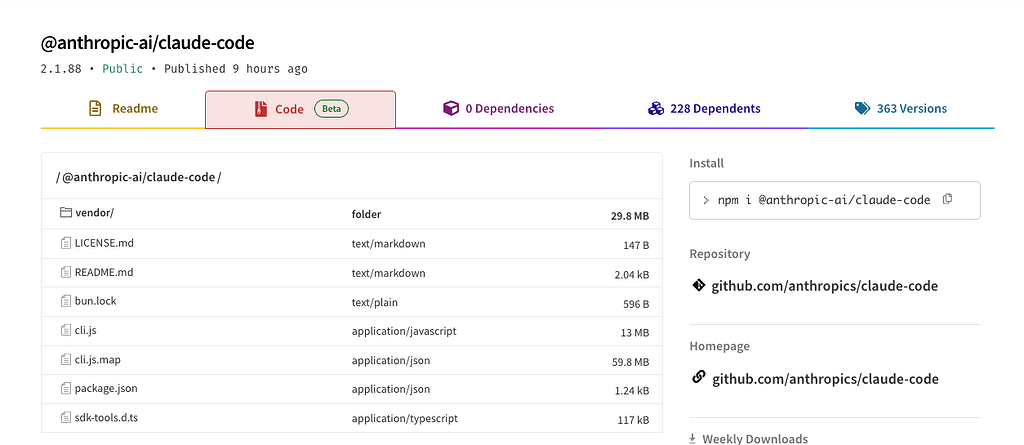Viewport: 1024px width, 445px height.
Task: Click the application/javascript type cell
Action: tap(404, 331)
